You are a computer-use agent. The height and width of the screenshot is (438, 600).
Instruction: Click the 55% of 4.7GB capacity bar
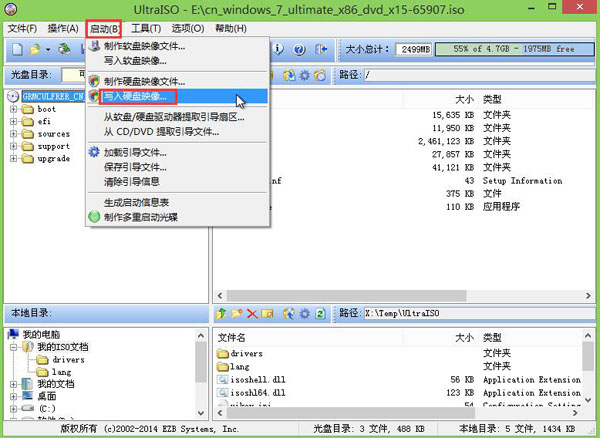pos(514,49)
